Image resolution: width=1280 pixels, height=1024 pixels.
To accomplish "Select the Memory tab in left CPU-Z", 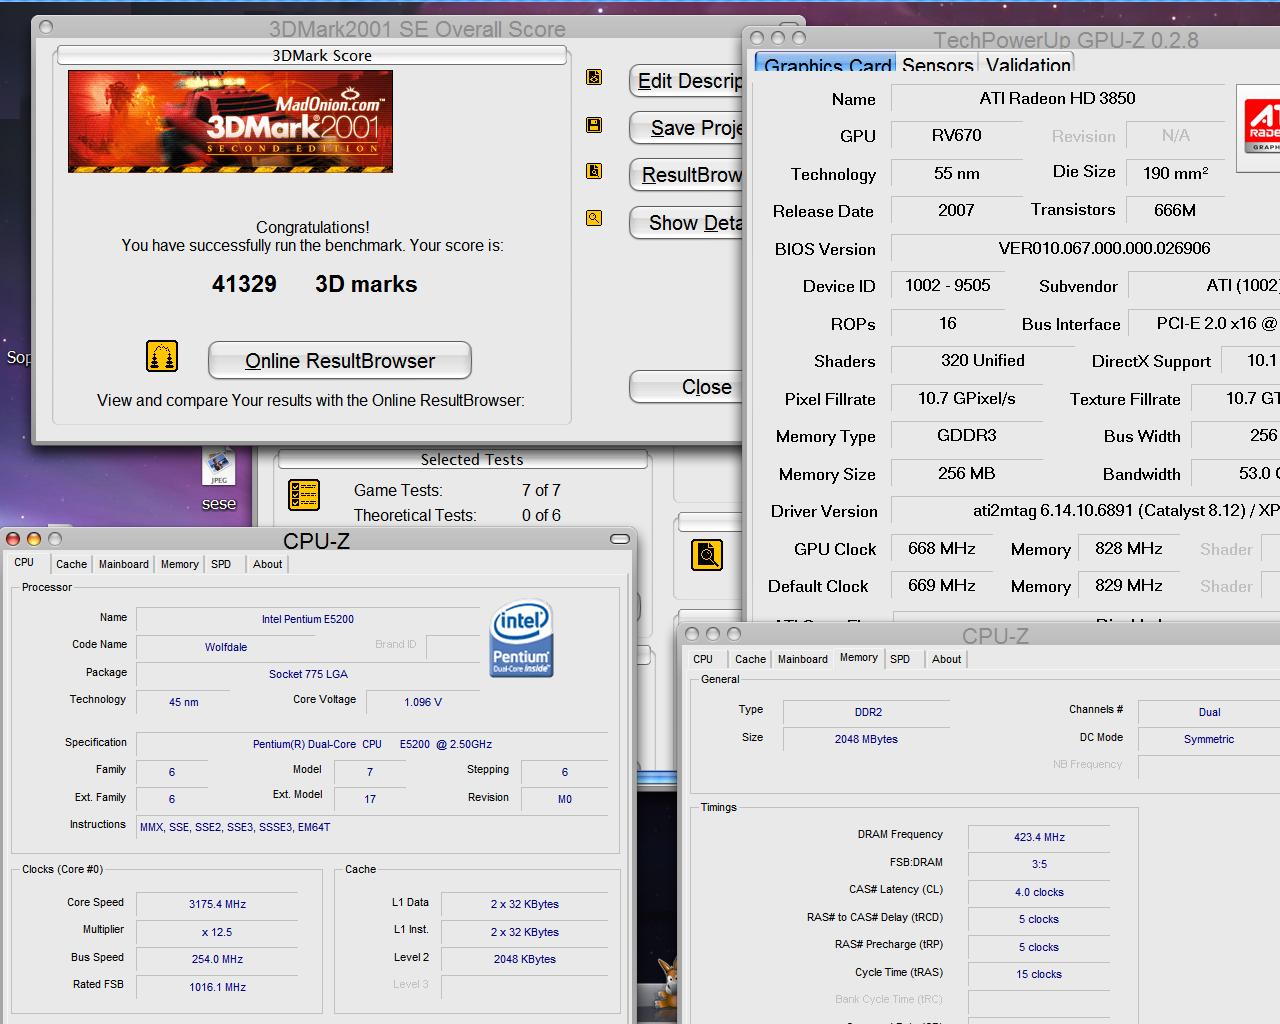I will pyautogui.click(x=180, y=564).
